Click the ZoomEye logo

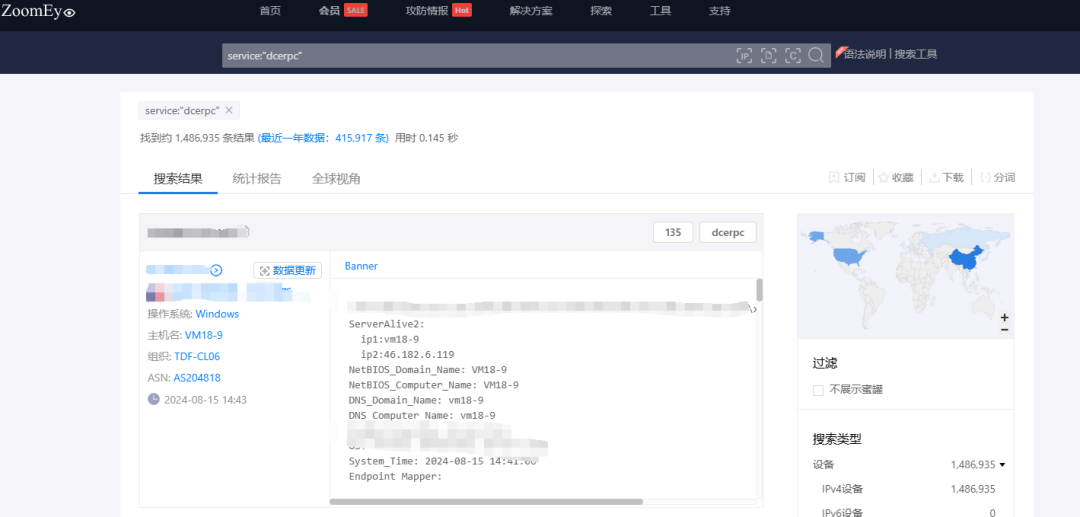pos(38,11)
